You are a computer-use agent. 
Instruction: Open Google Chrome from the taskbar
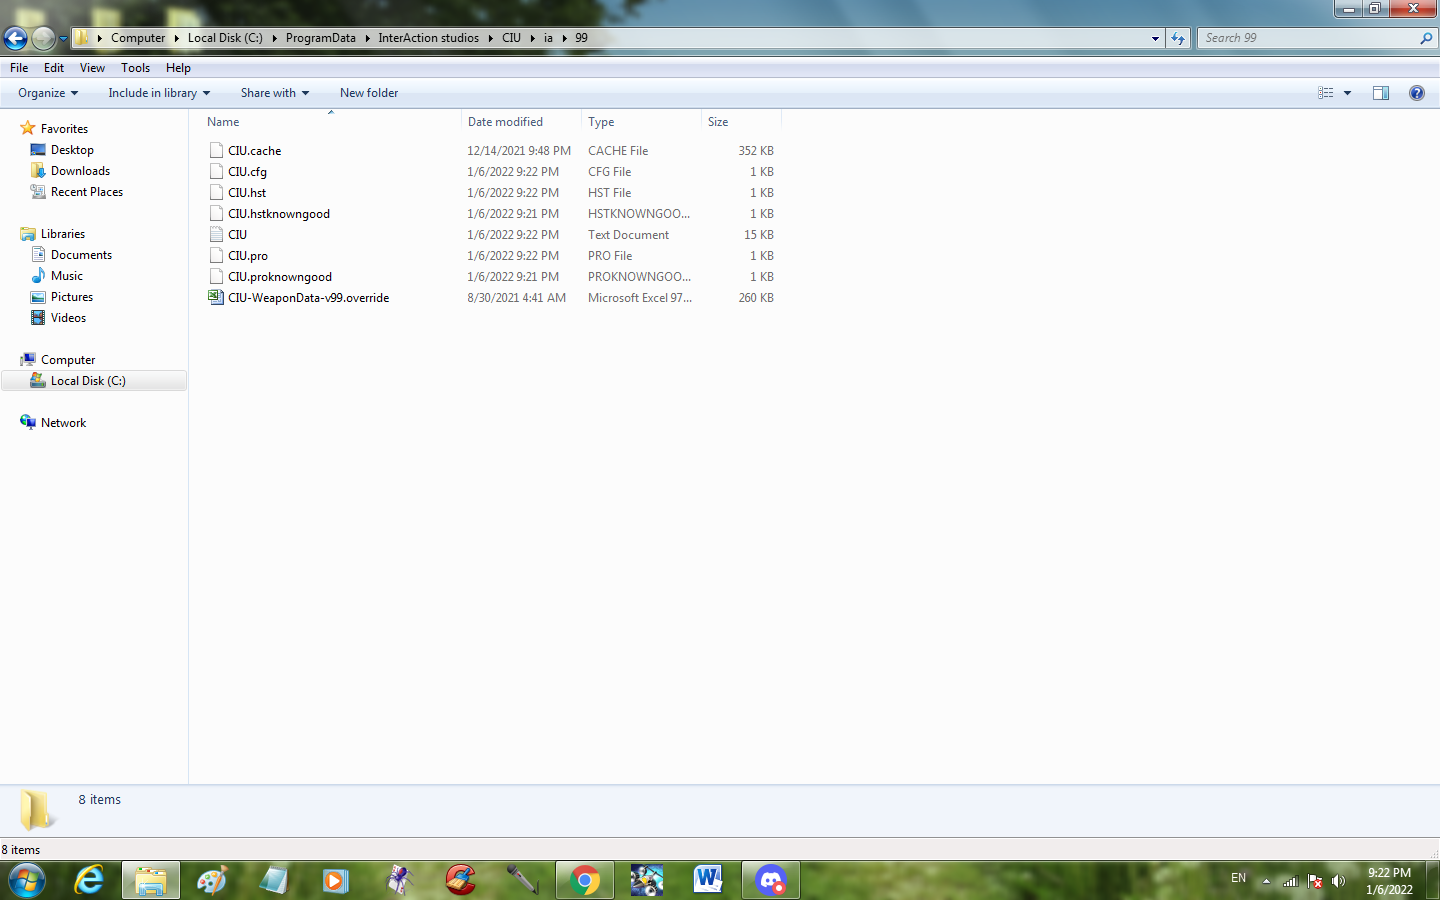coord(585,880)
